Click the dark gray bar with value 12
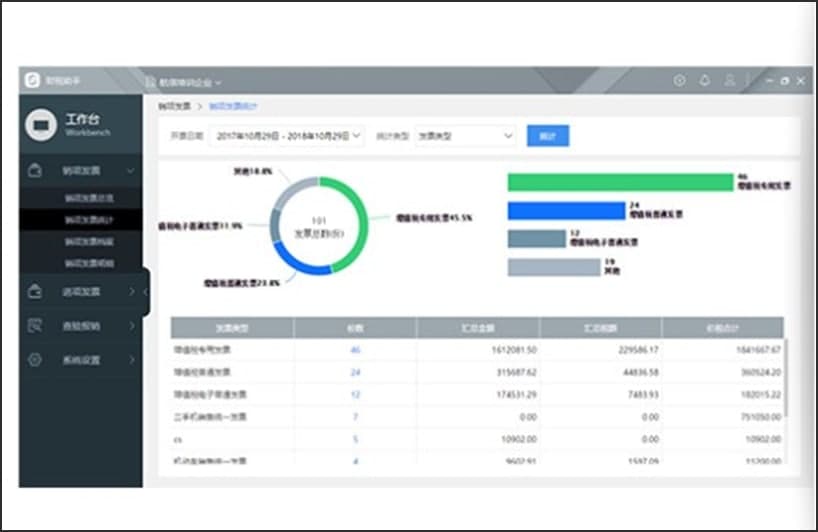The width and height of the screenshot is (818, 532). (537, 239)
